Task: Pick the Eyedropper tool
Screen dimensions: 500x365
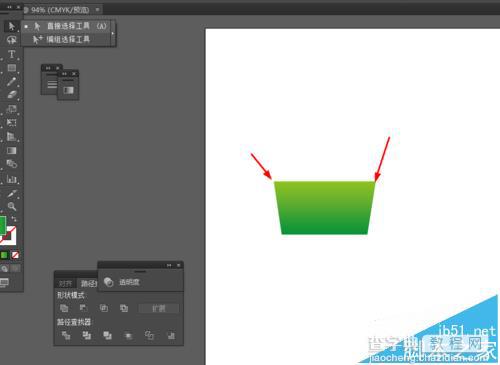Action: [11, 193]
